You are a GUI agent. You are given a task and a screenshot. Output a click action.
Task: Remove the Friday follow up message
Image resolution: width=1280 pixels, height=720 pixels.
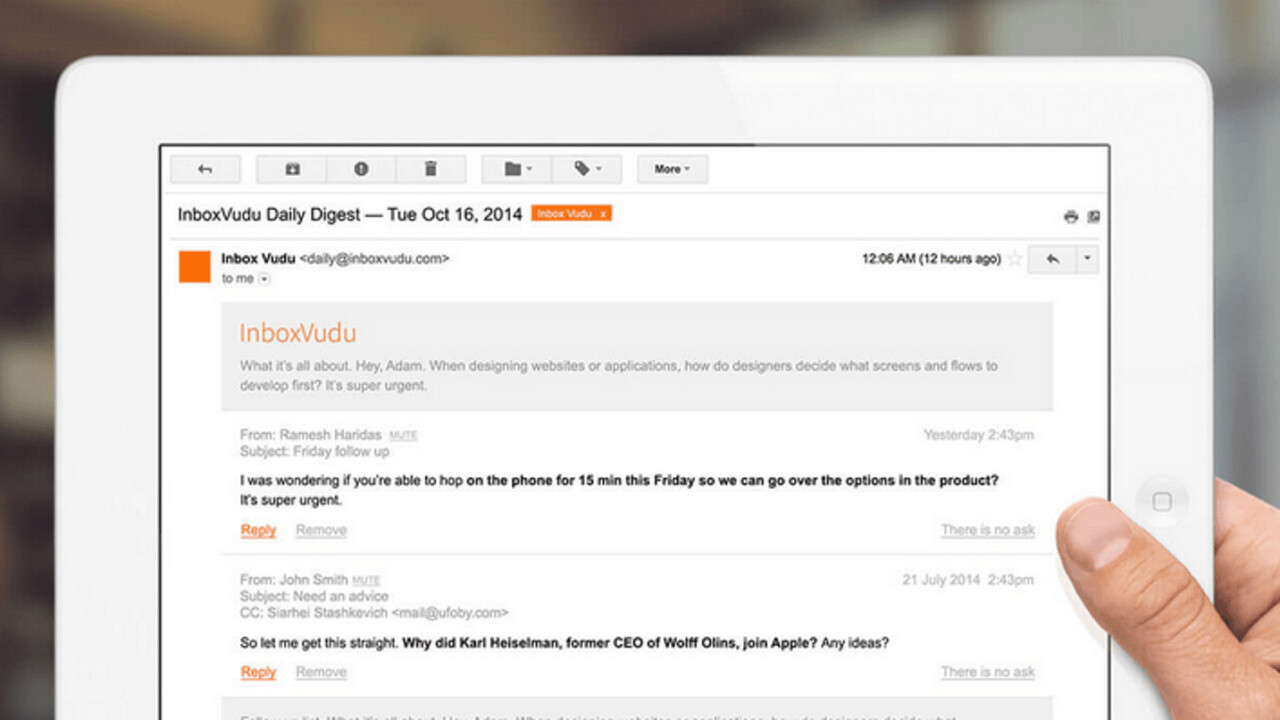[321, 530]
